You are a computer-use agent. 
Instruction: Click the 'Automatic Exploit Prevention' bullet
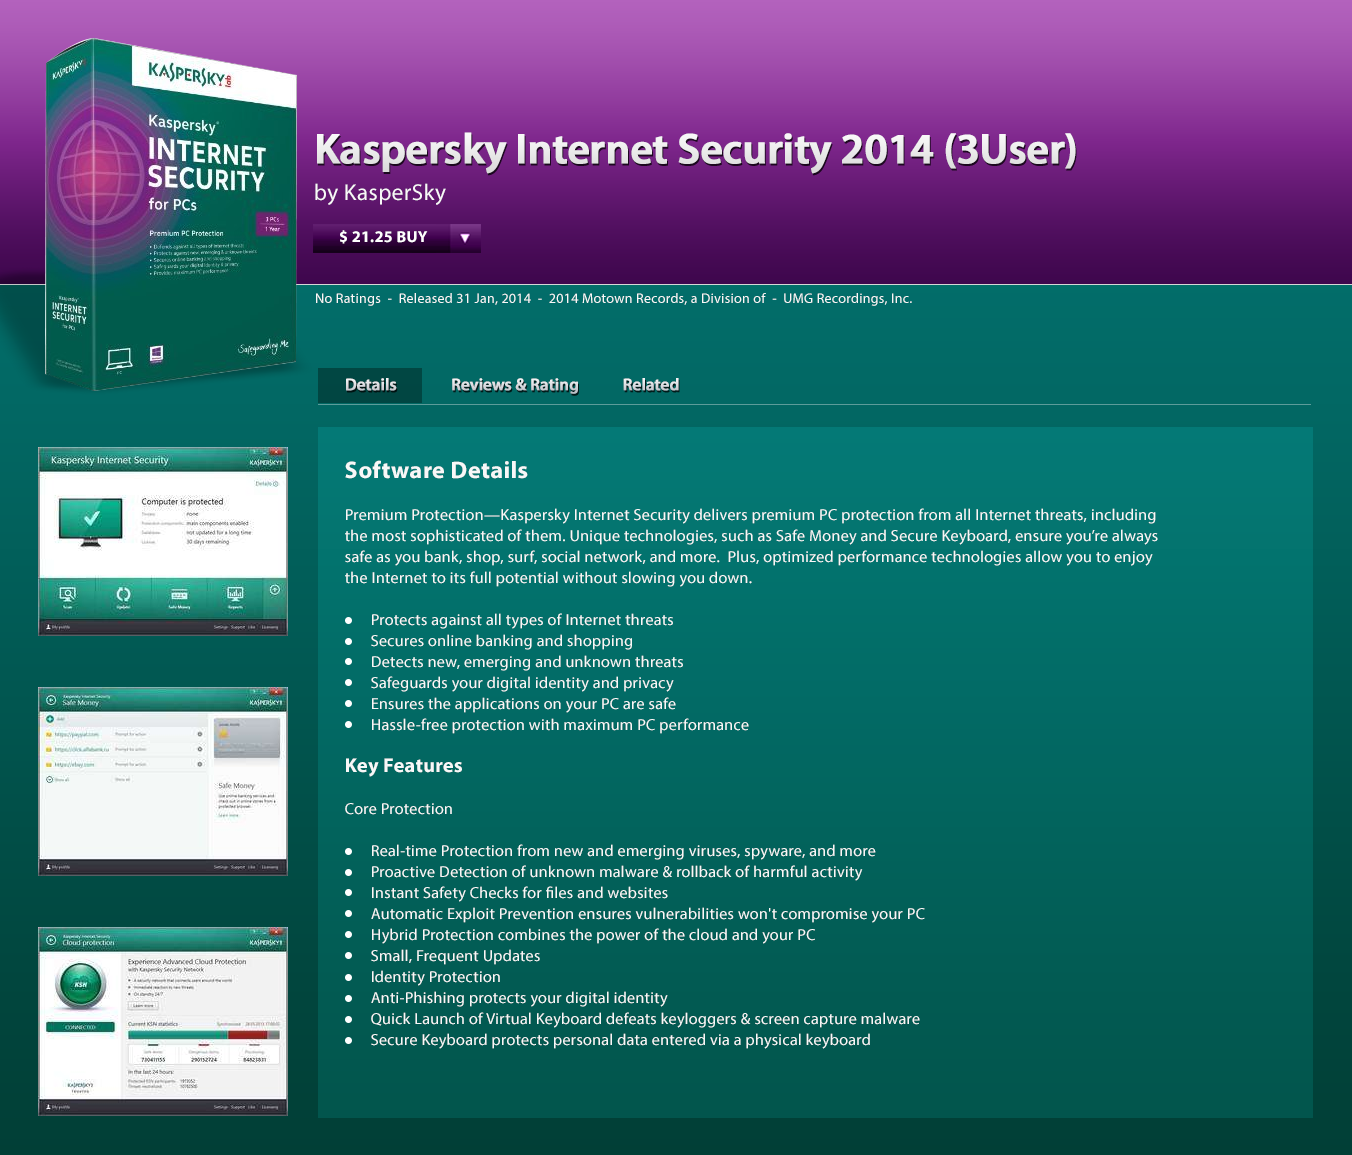648,914
